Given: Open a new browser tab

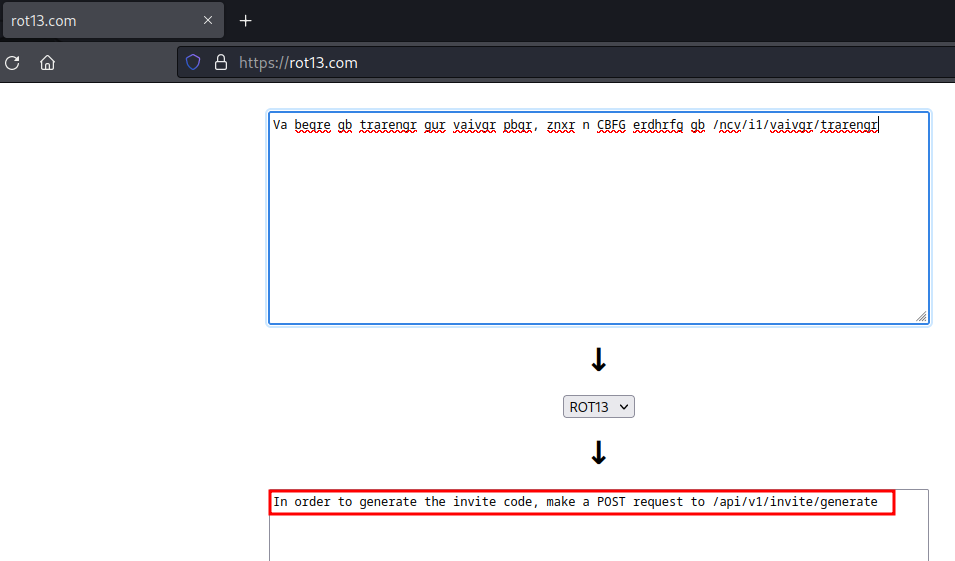Looking at the screenshot, I should 246,21.
